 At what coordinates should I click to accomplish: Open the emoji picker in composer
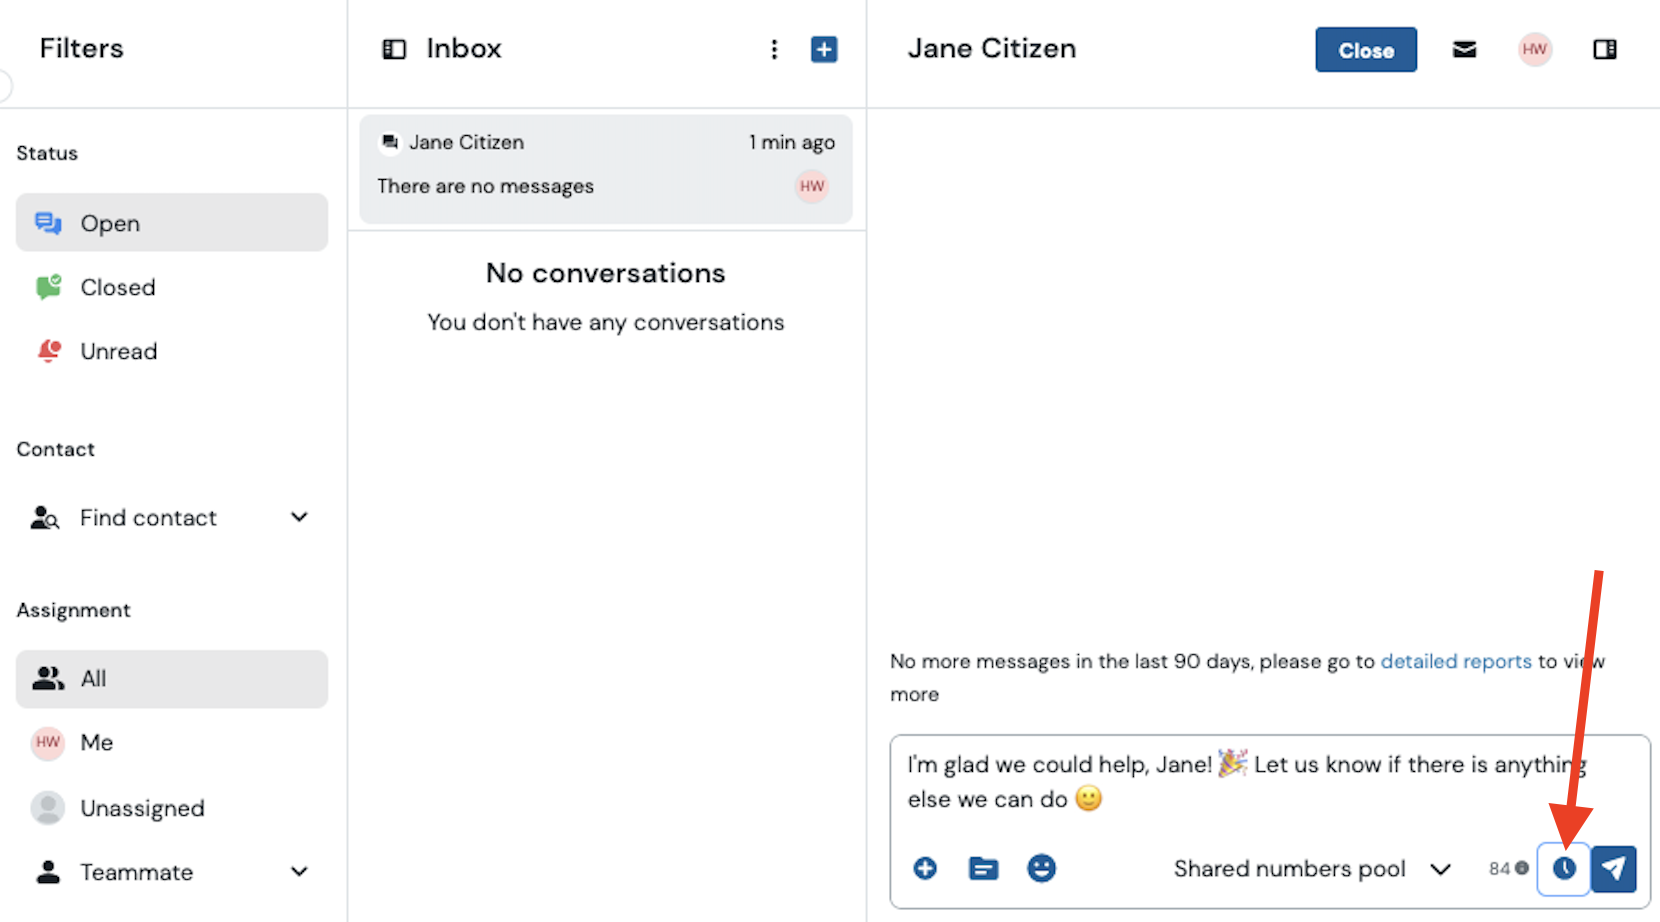point(1041,868)
